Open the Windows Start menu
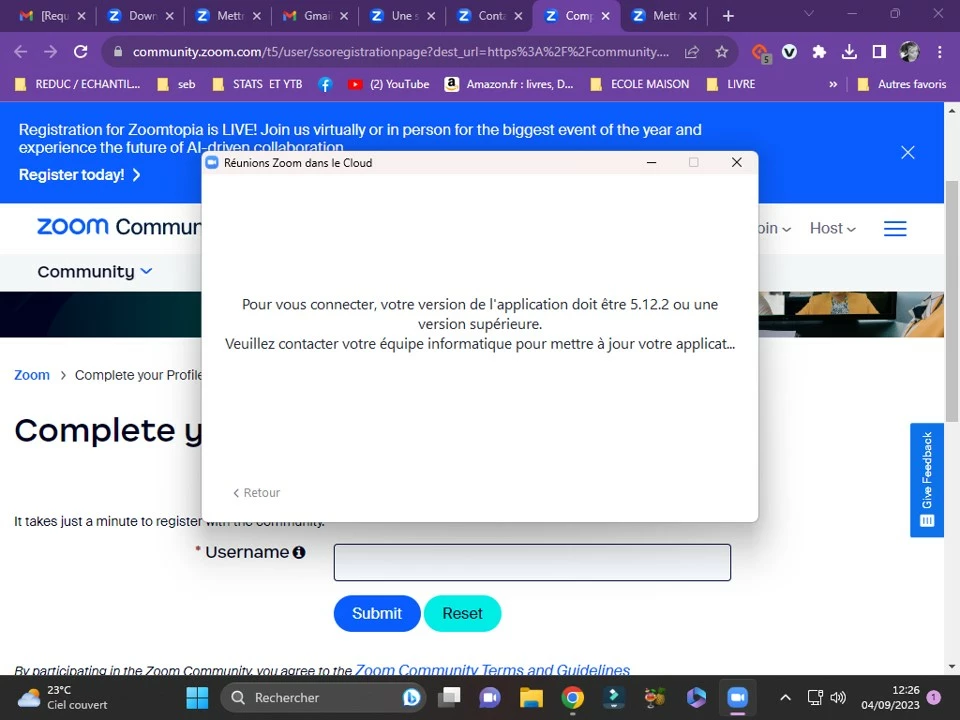This screenshot has width=960, height=720. pyautogui.click(x=197, y=697)
